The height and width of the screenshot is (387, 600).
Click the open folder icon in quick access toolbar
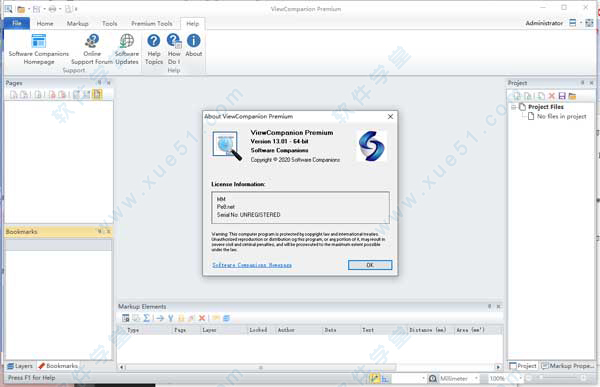pyautogui.click(x=21, y=9)
